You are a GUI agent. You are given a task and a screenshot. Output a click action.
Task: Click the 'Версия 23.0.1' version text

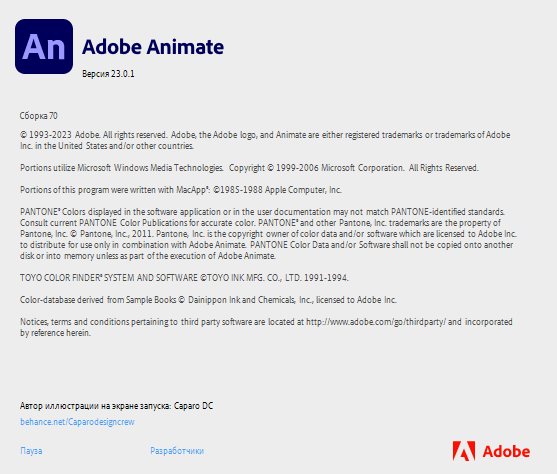pos(108,74)
